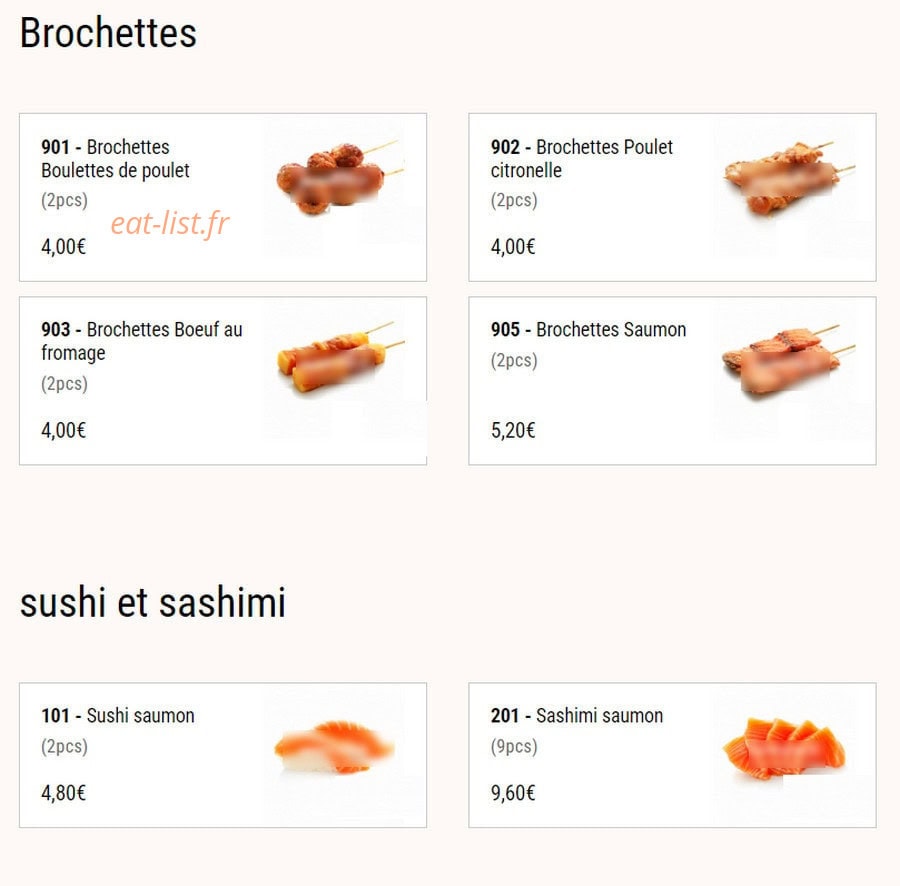Click the salmon sushi nigiri photo

[334, 747]
